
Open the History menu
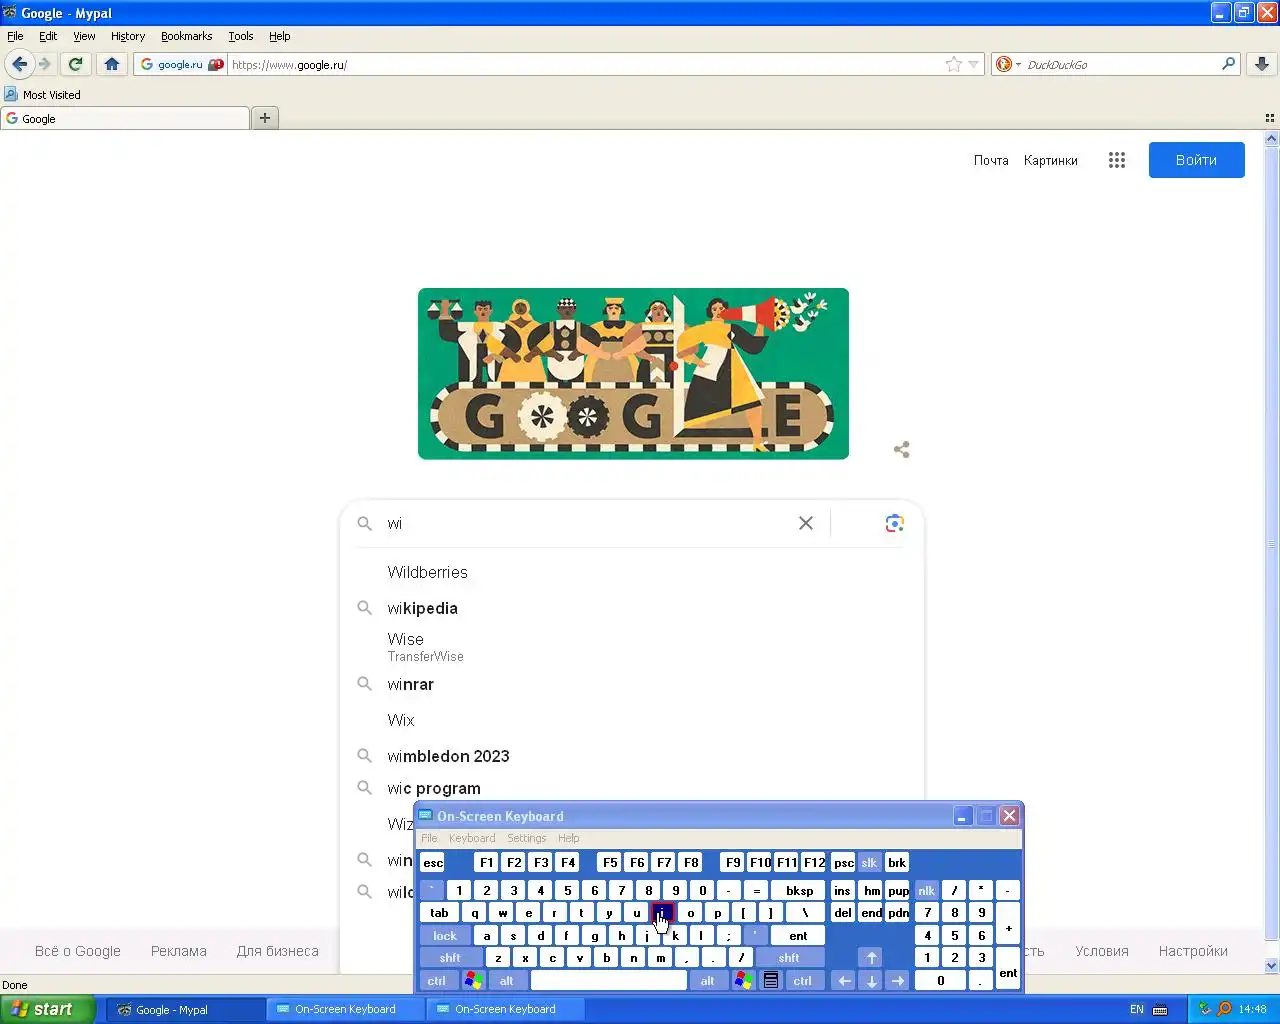(128, 36)
